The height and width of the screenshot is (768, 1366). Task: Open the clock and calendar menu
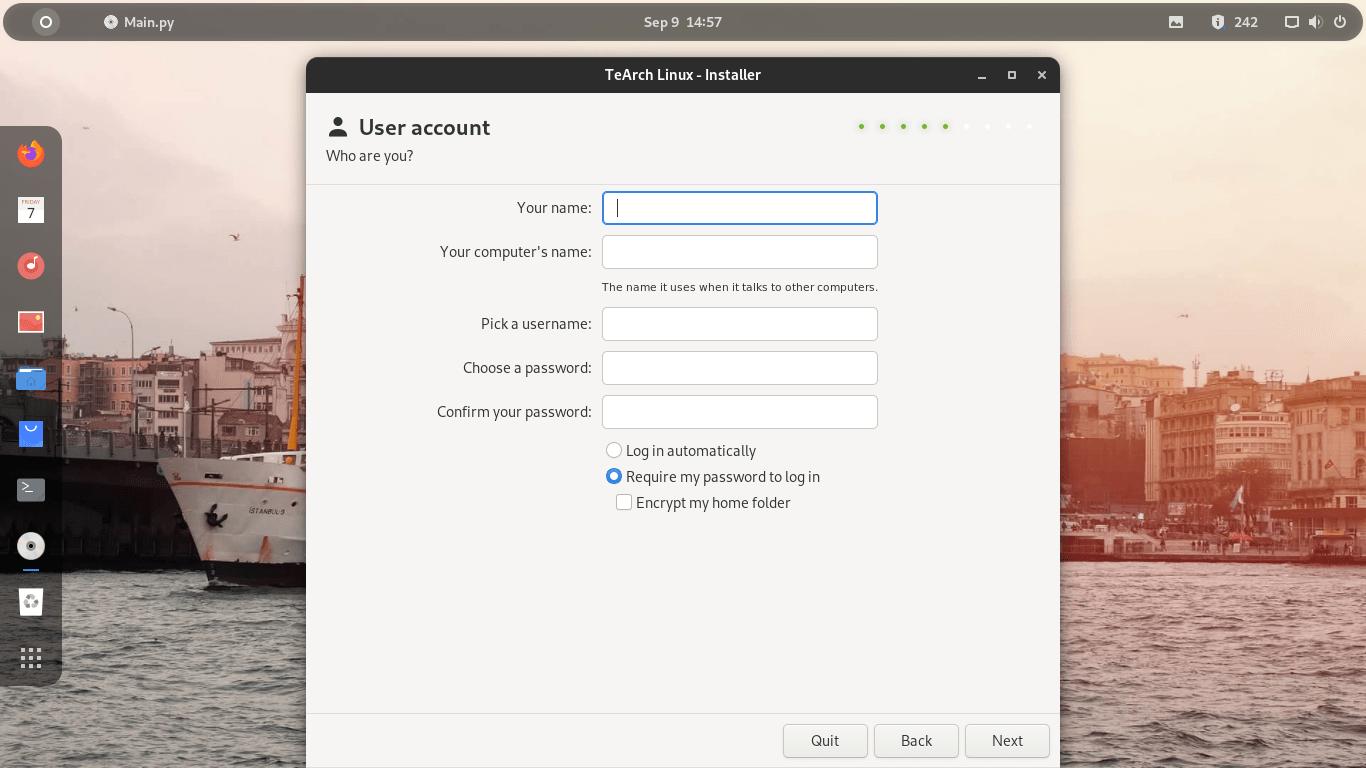683,22
